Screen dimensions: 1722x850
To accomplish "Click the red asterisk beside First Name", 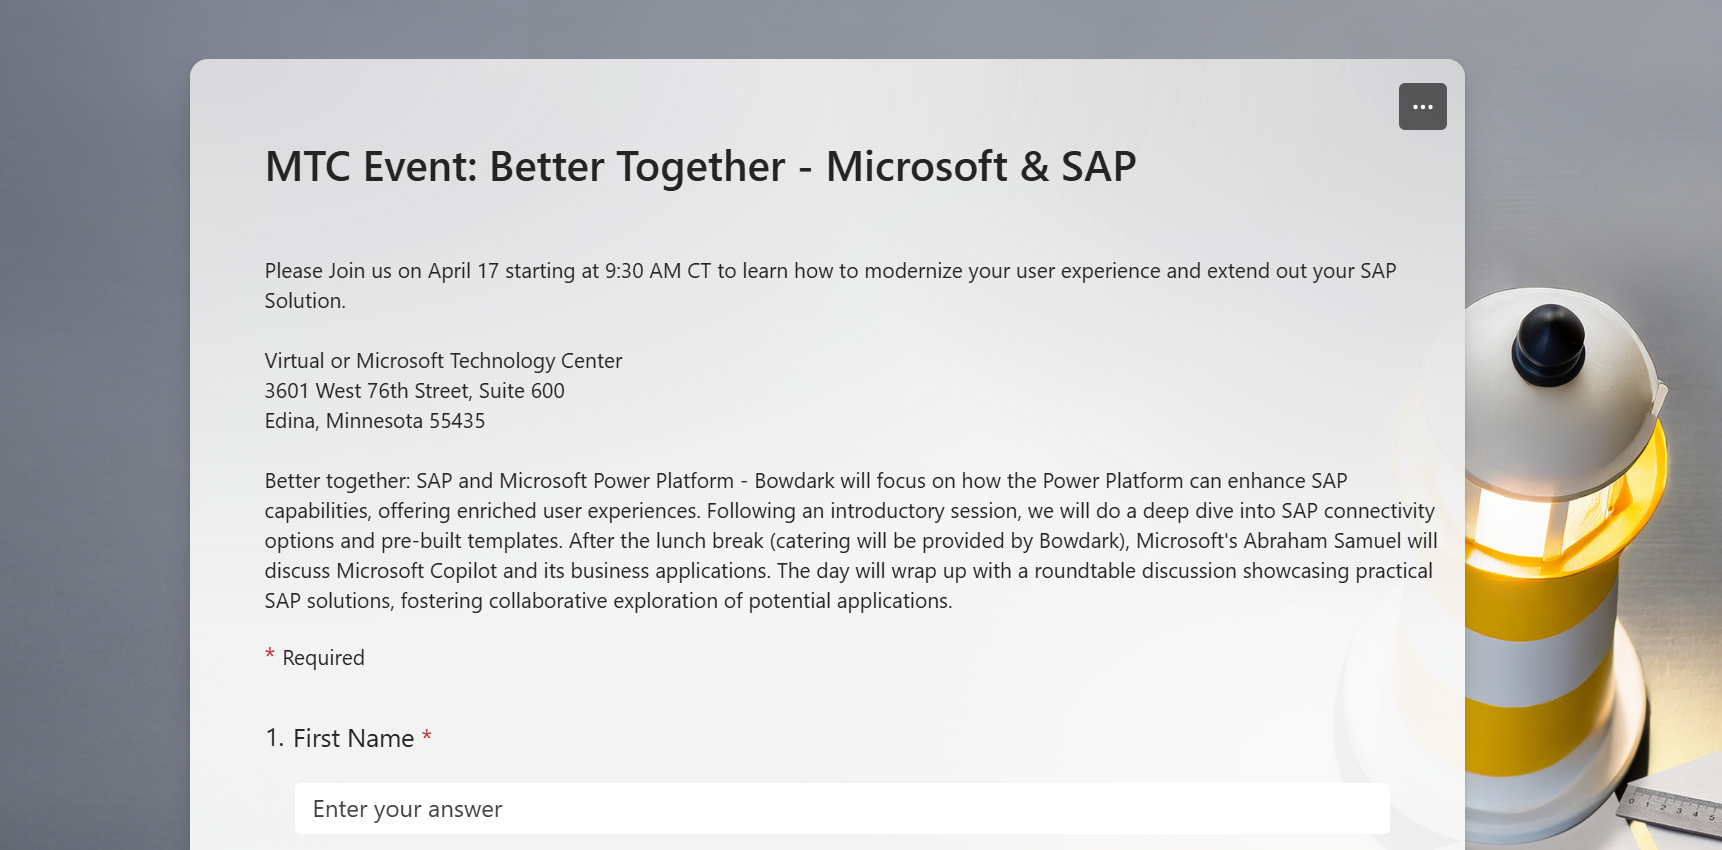I will pos(427,737).
